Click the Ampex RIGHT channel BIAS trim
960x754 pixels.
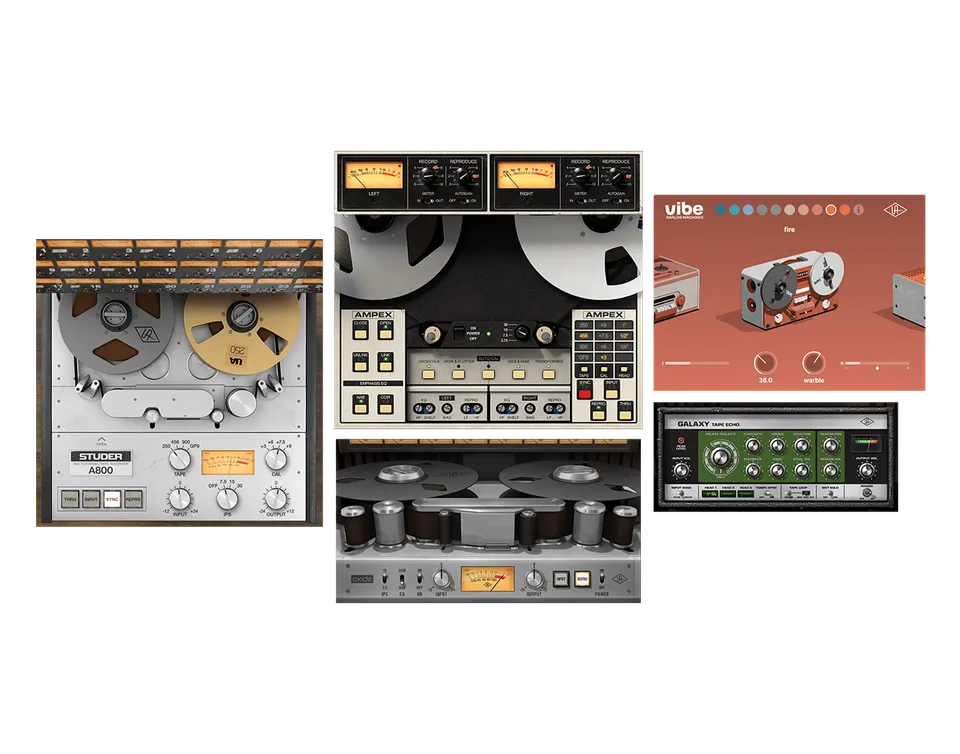[530, 408]
